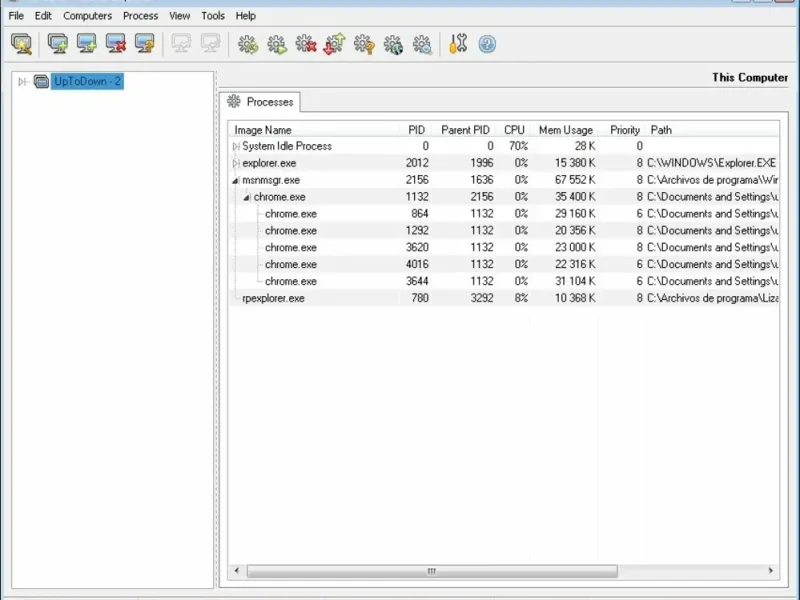Click the greyed-out connect computer icon

click(181, 44)
